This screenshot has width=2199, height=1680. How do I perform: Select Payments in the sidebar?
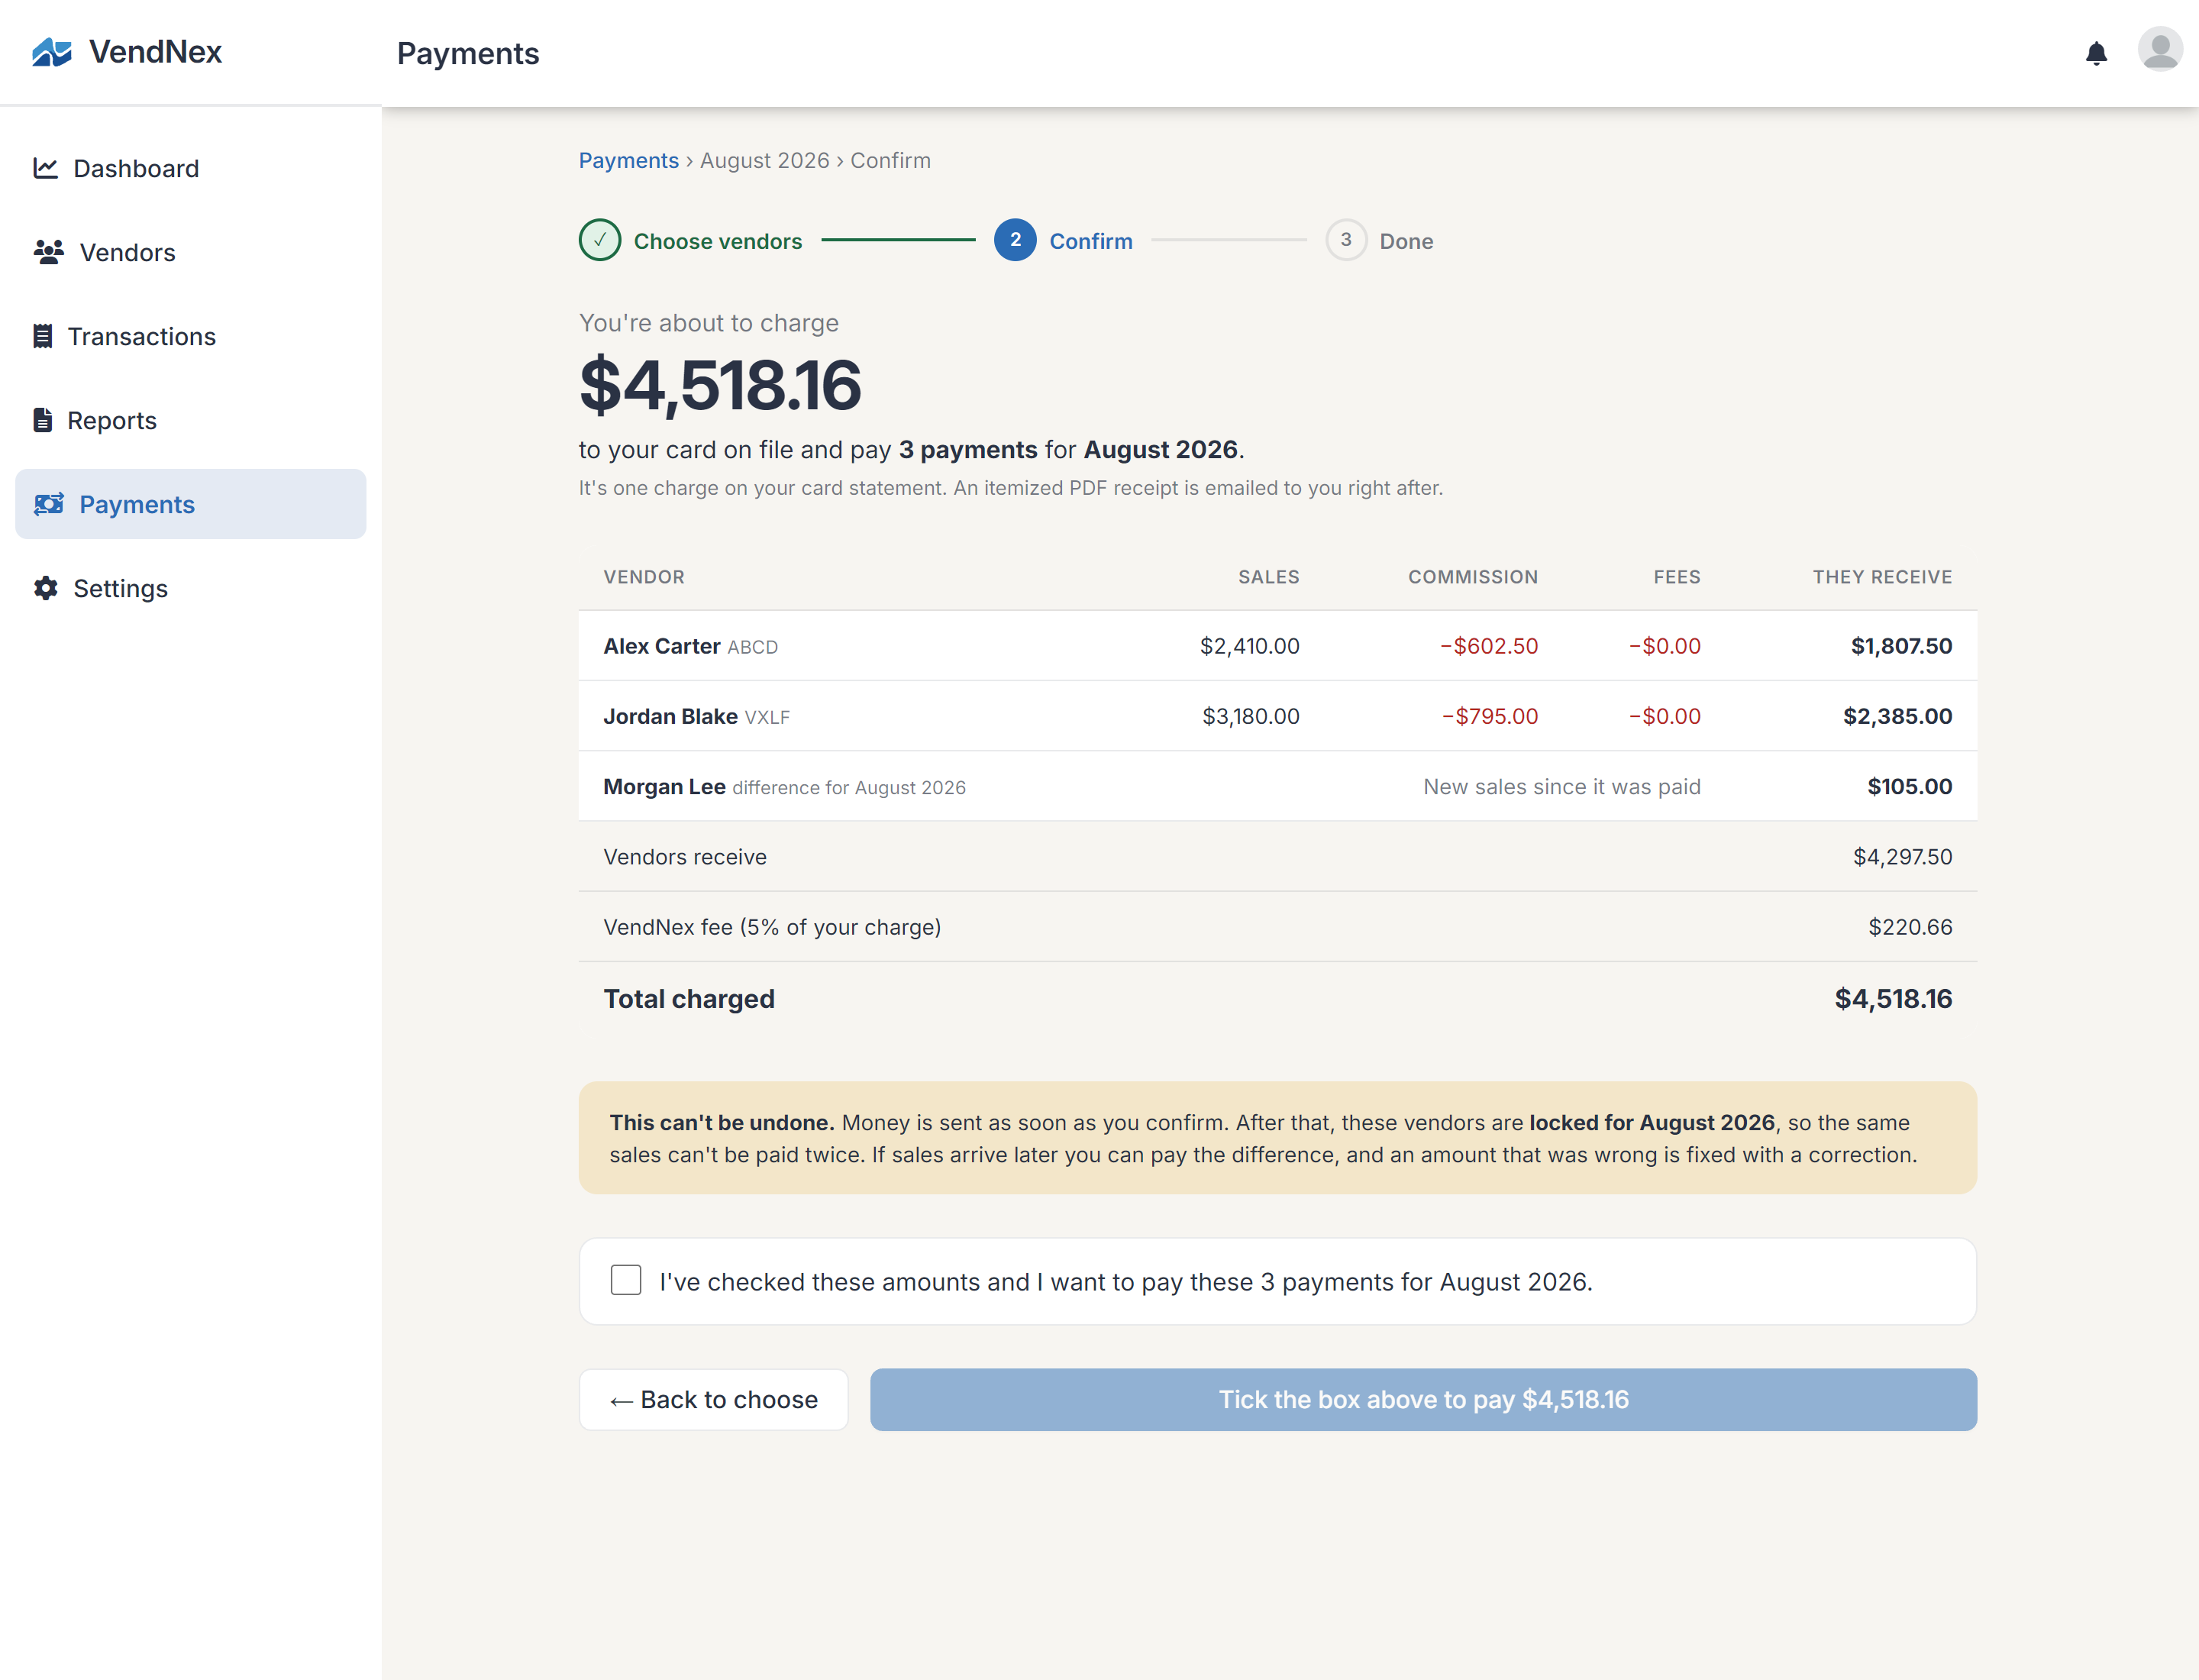tap(191, 504)
